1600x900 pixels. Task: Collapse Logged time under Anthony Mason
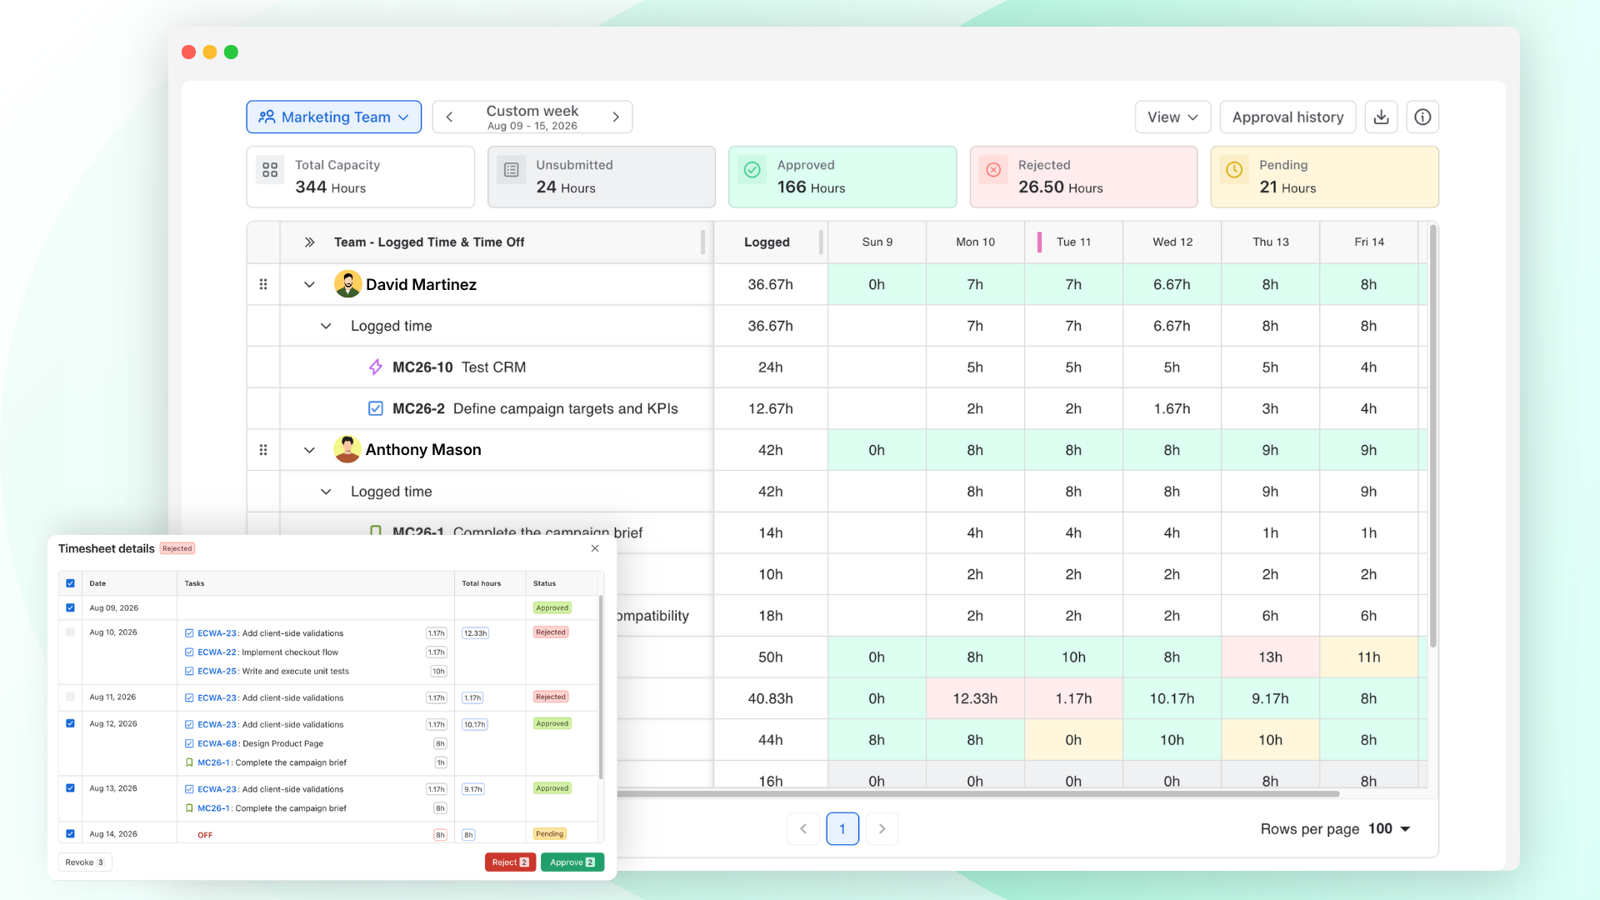325,492
